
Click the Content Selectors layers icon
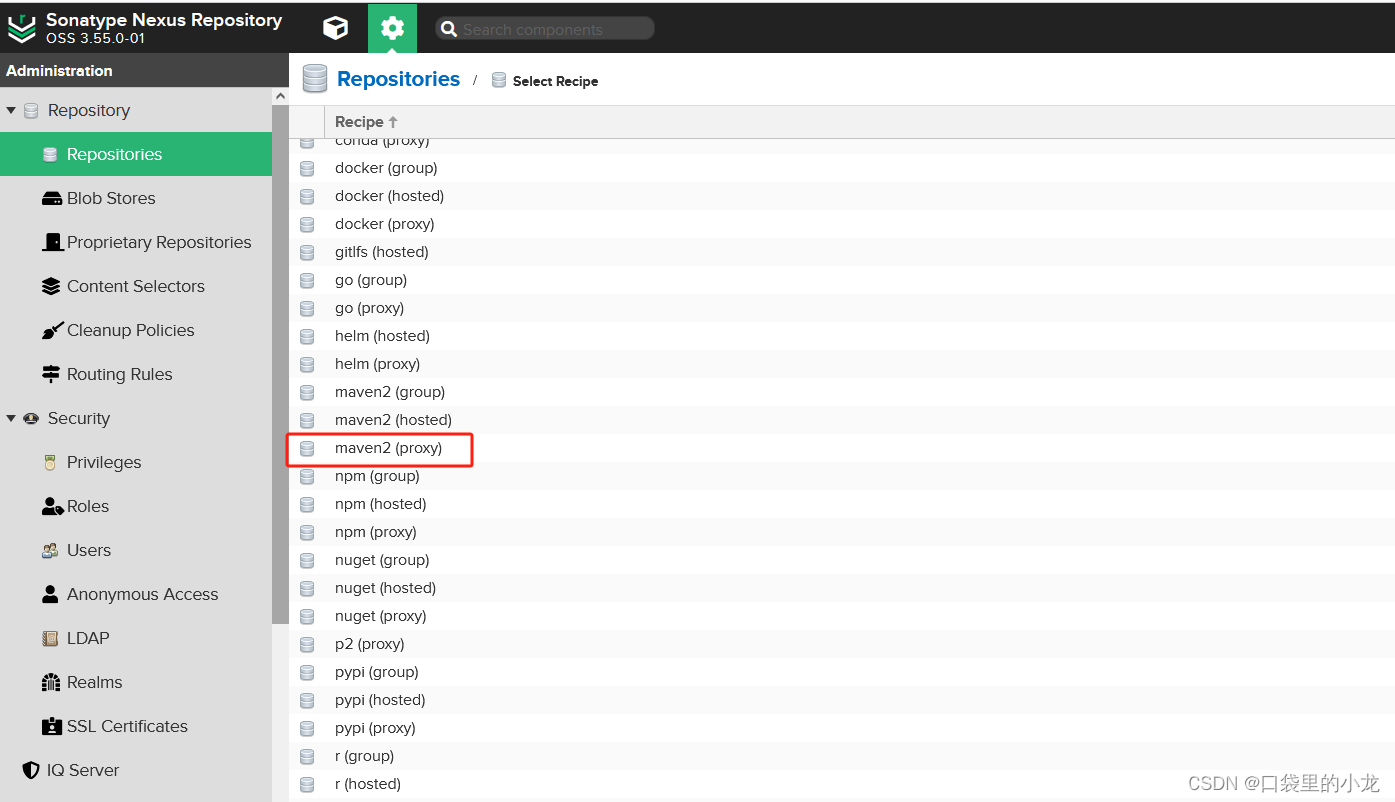[x=51, y=286]
